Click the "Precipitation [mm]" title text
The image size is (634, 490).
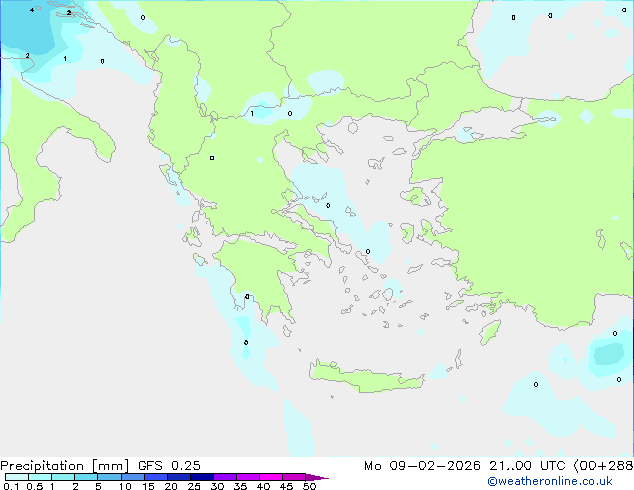coord(65,466)
